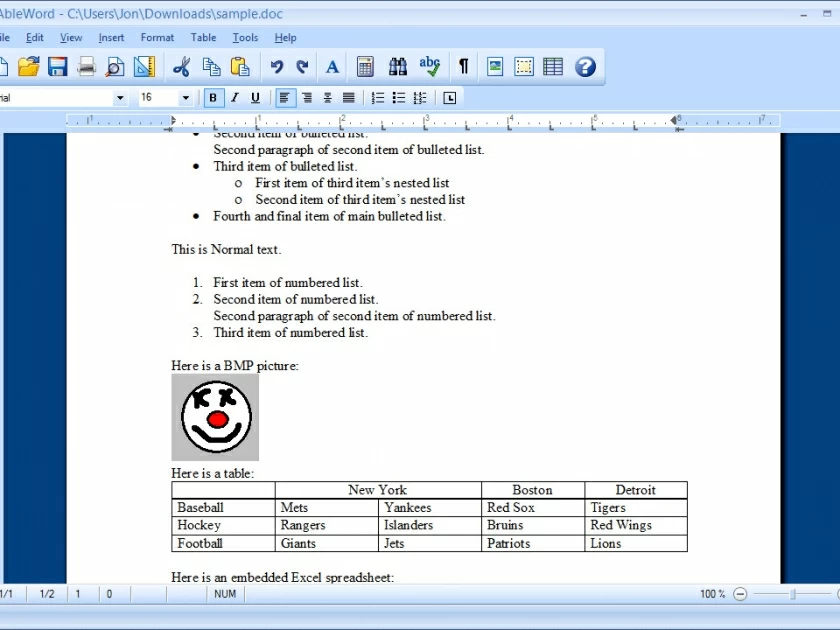The image size is (840, 630).
Task: Open the spell check tool
Action: pos(428,66)
